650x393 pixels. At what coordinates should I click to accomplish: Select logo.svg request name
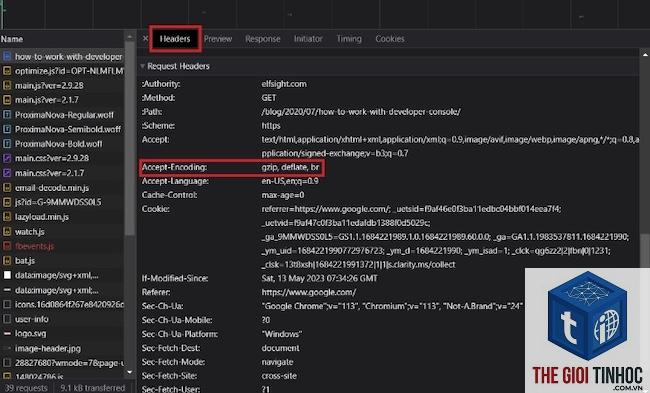point(31,334)
